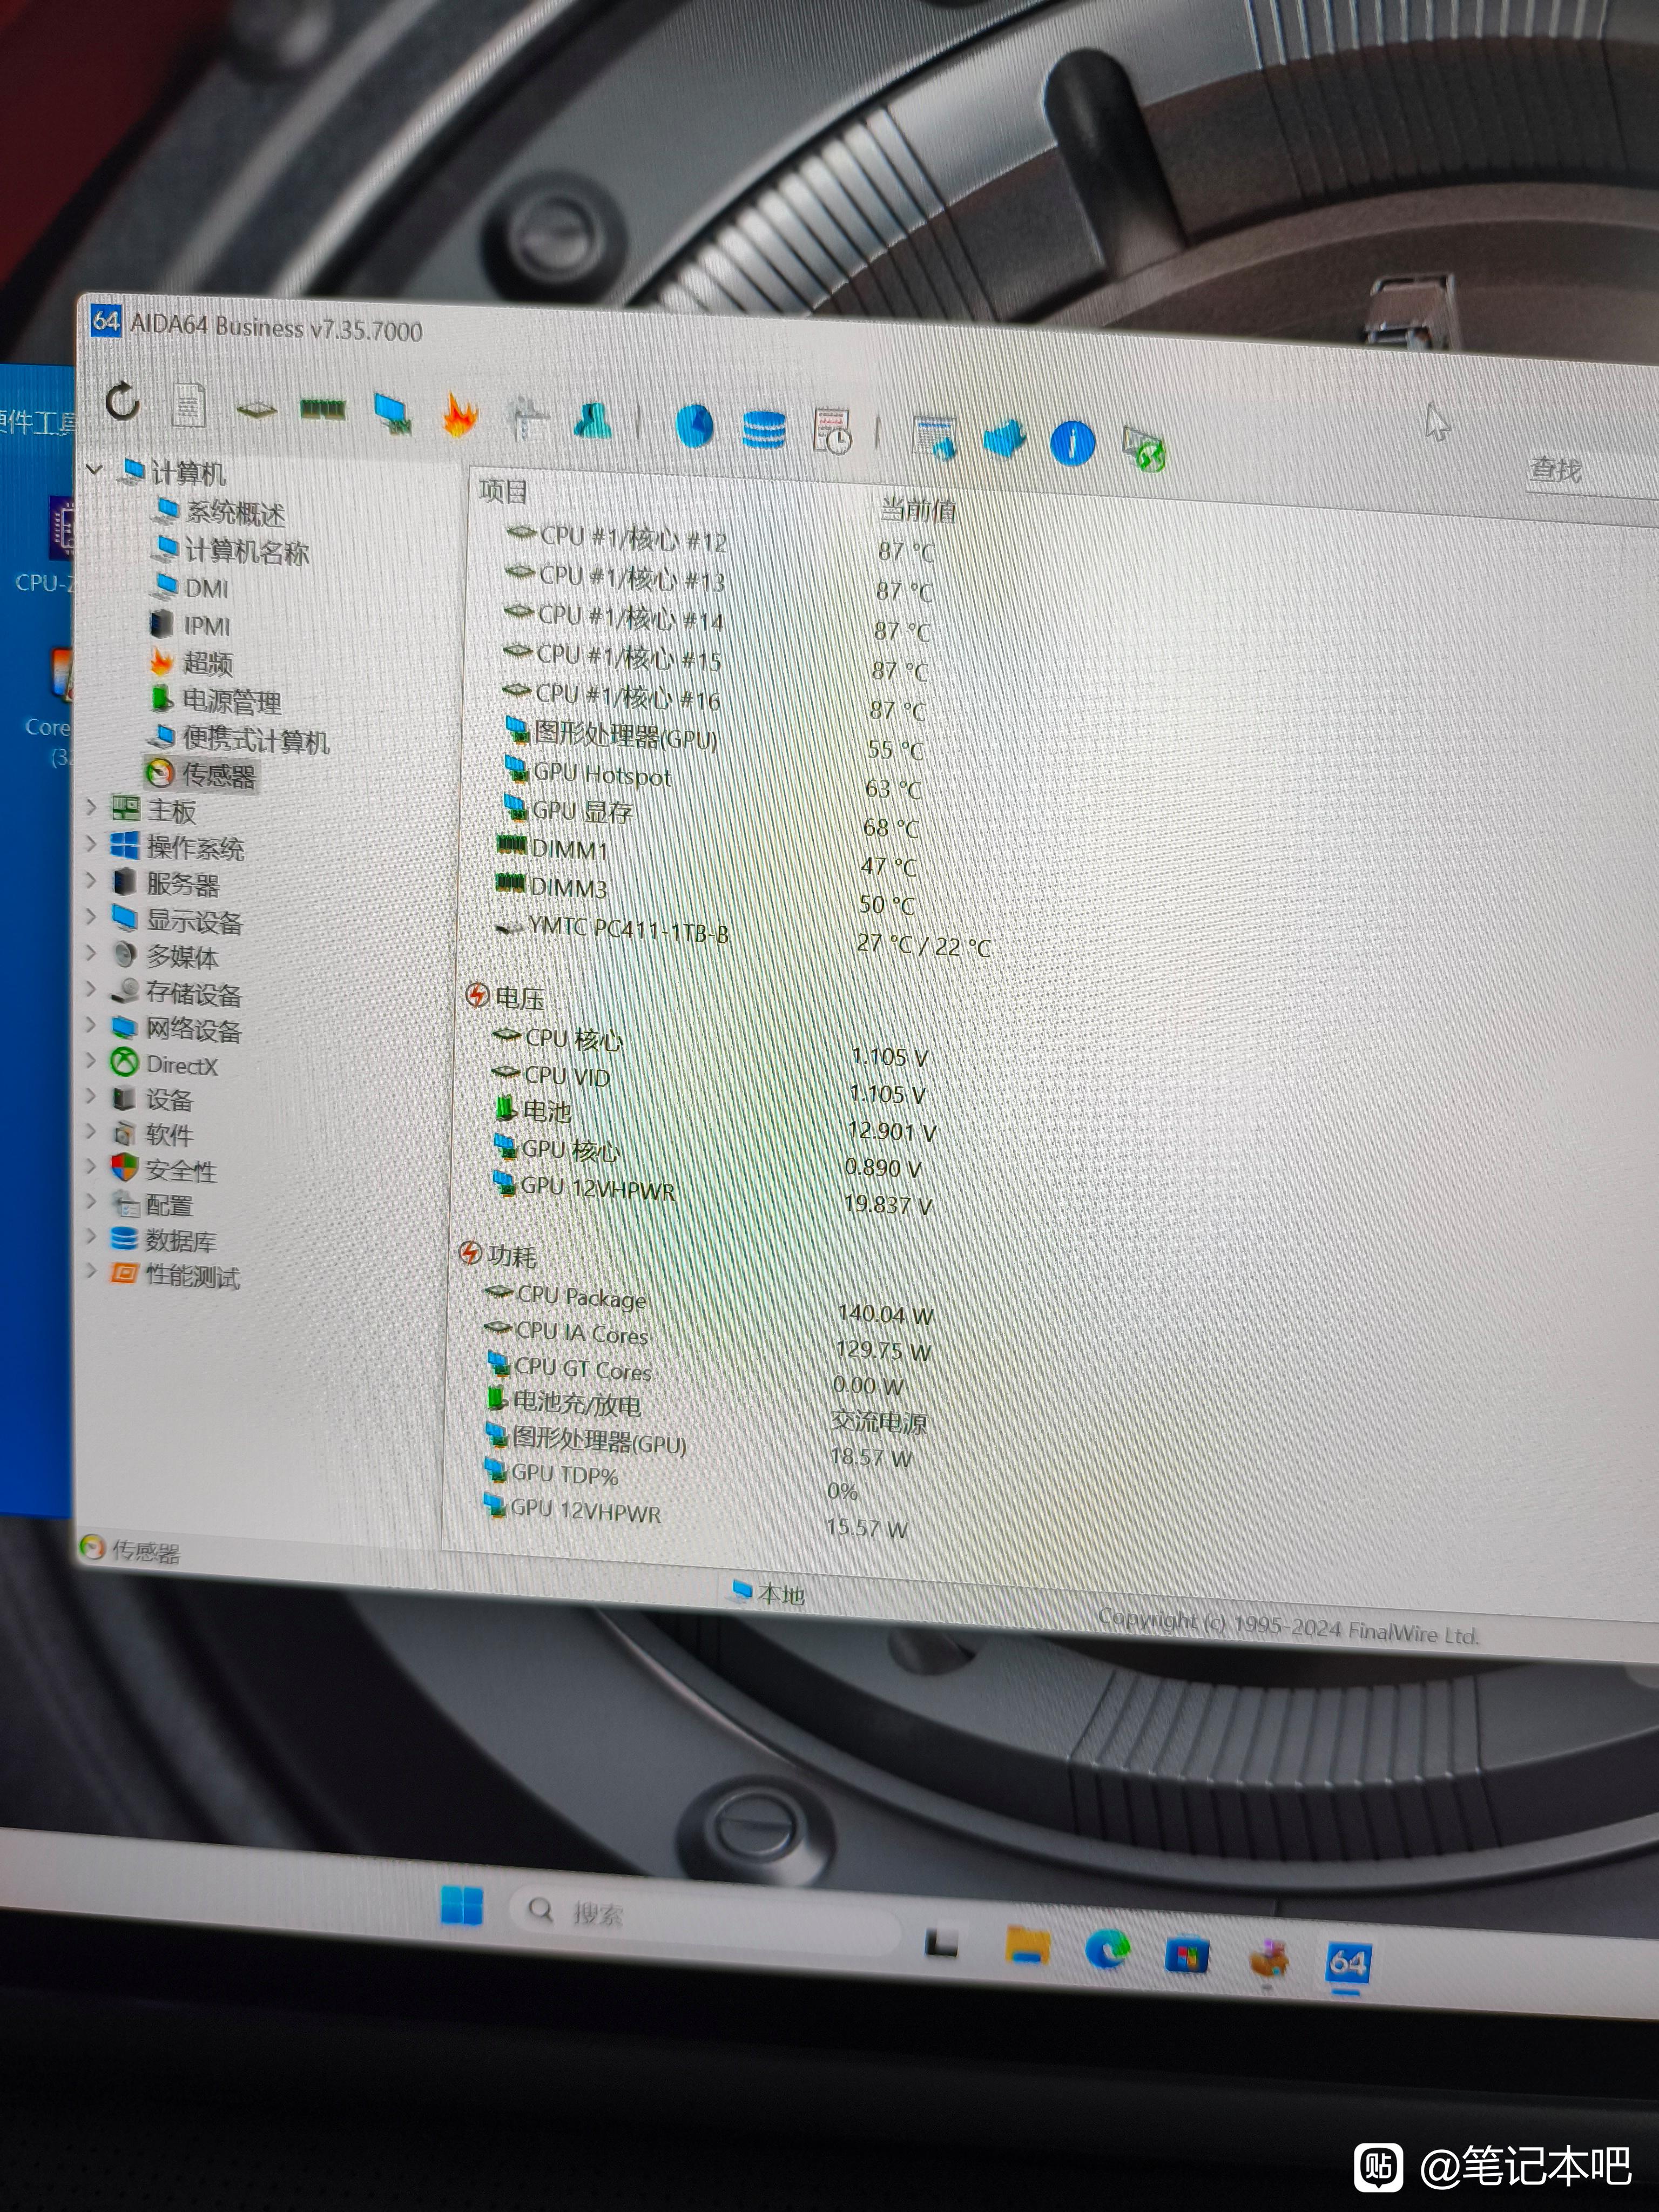Screen dimensions: 1659x2212
Task: Select 配置 in the tree
Action: coord(151,1205)
